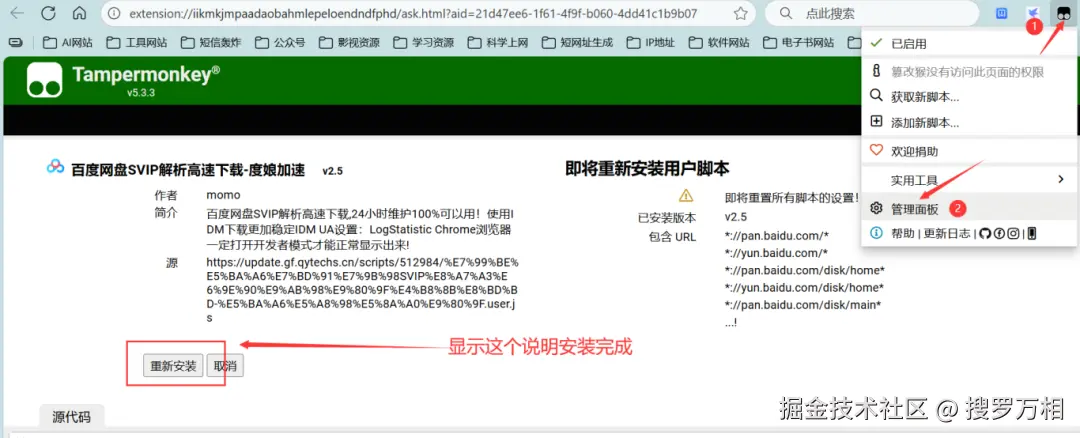Viewport: 1080px width, 438px height.
Task: Click the 取消 button
Action: click(x=225, y=366)
